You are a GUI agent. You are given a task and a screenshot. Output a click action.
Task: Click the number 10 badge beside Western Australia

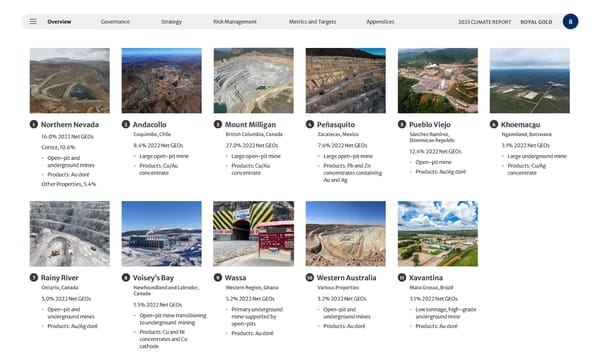coord(310,277)
